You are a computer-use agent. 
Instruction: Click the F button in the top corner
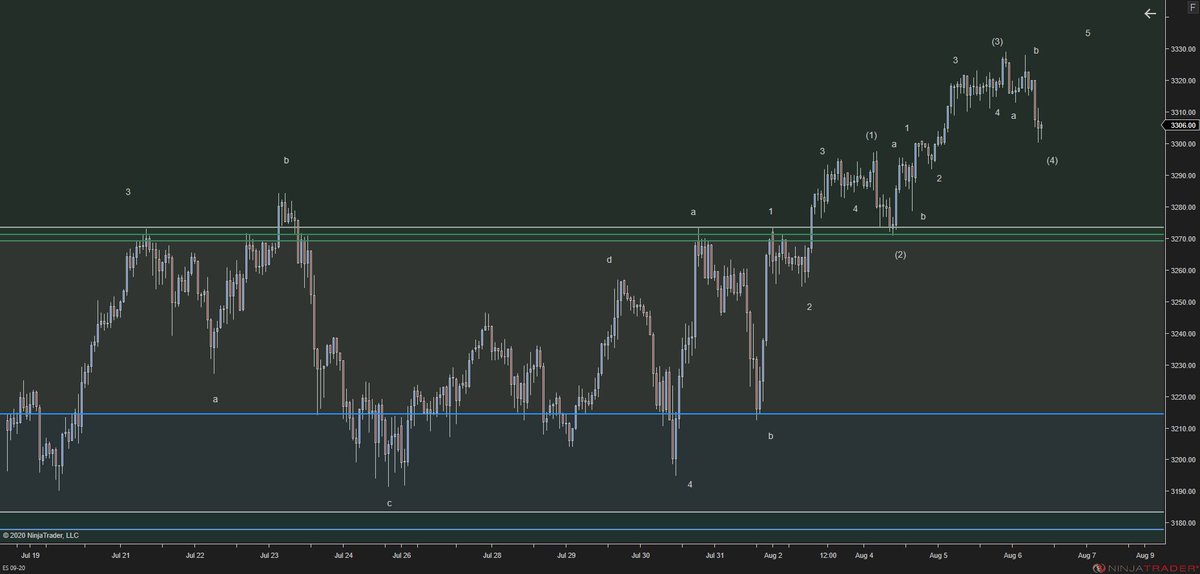point(1192,7)
